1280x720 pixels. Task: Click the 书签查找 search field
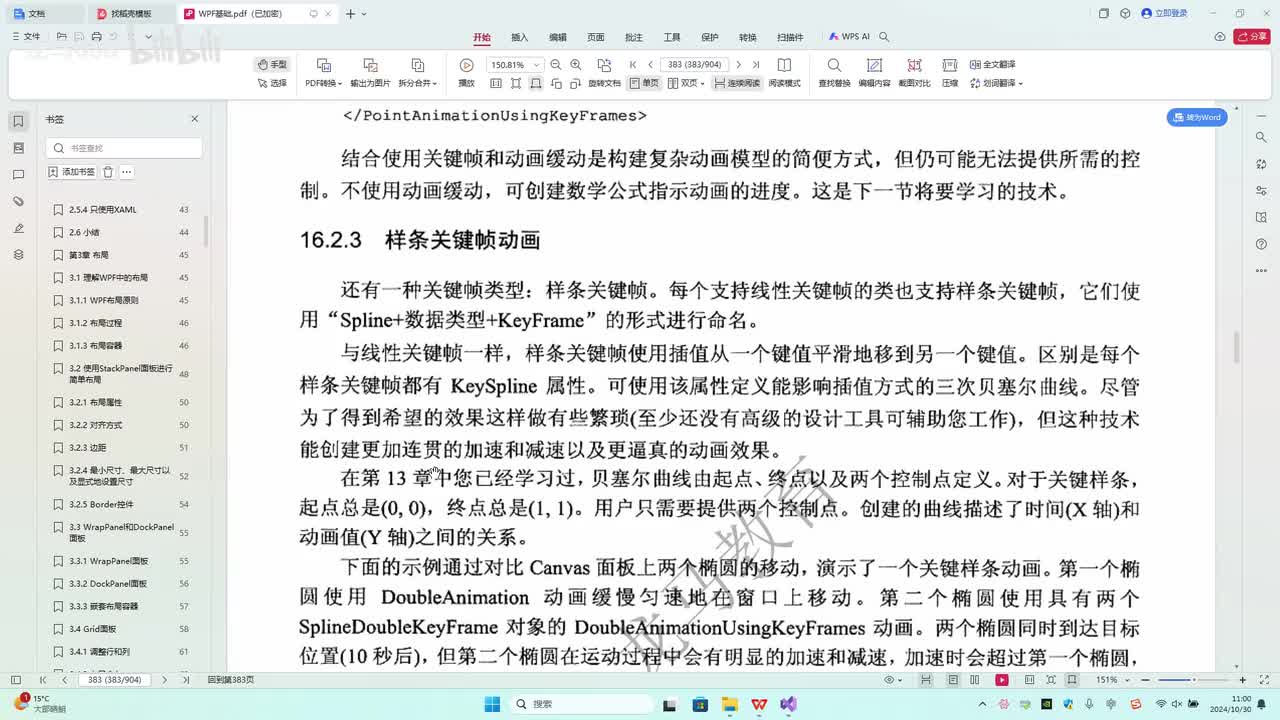click(x=125, y=148)
